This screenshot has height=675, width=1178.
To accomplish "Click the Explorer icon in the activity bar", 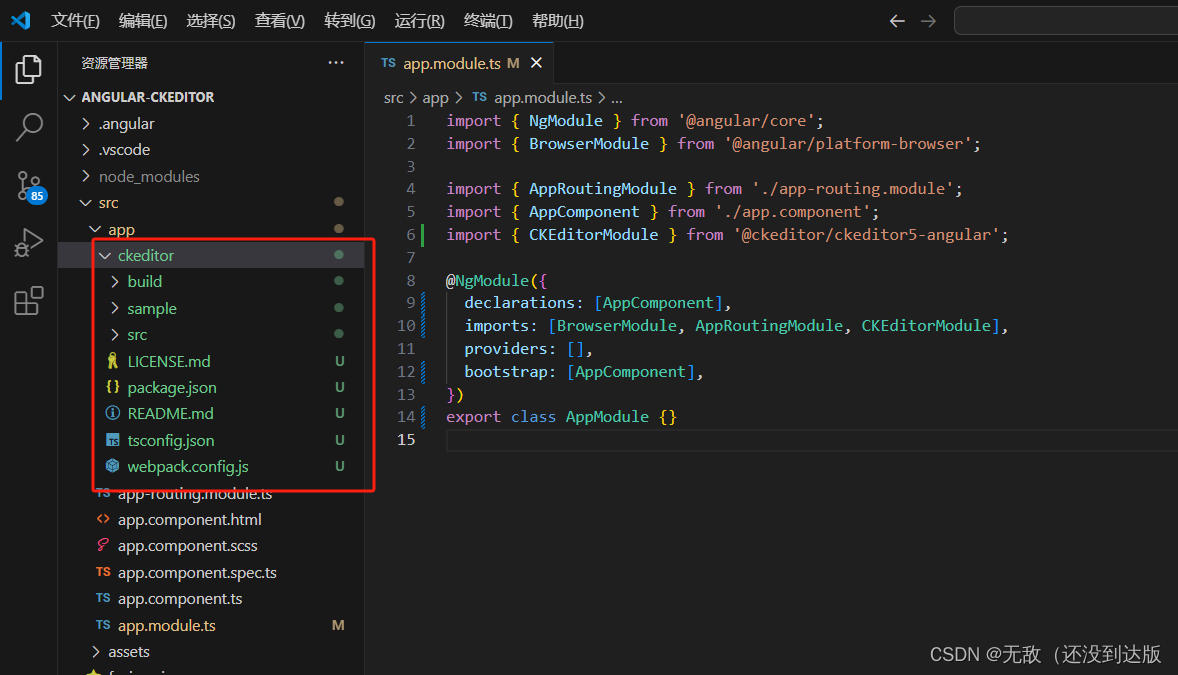I will (30, 69).
